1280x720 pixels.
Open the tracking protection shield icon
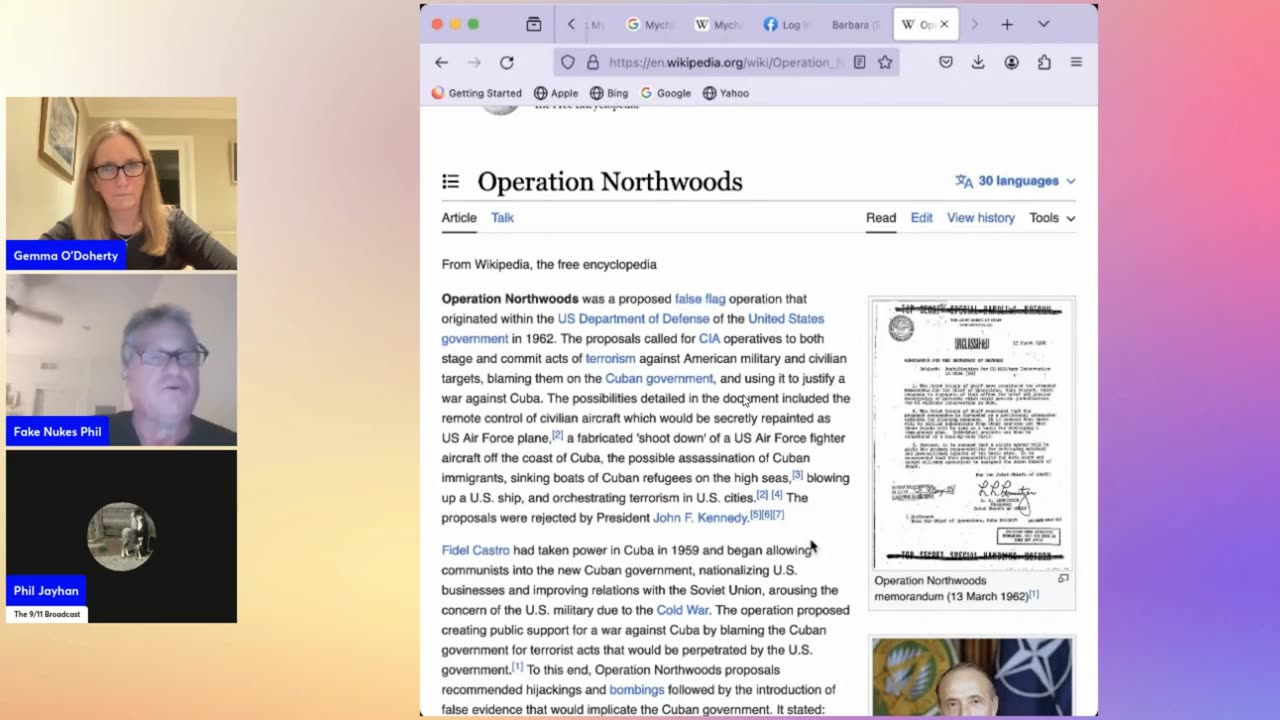pyautogui.click(x=568, y=62)
